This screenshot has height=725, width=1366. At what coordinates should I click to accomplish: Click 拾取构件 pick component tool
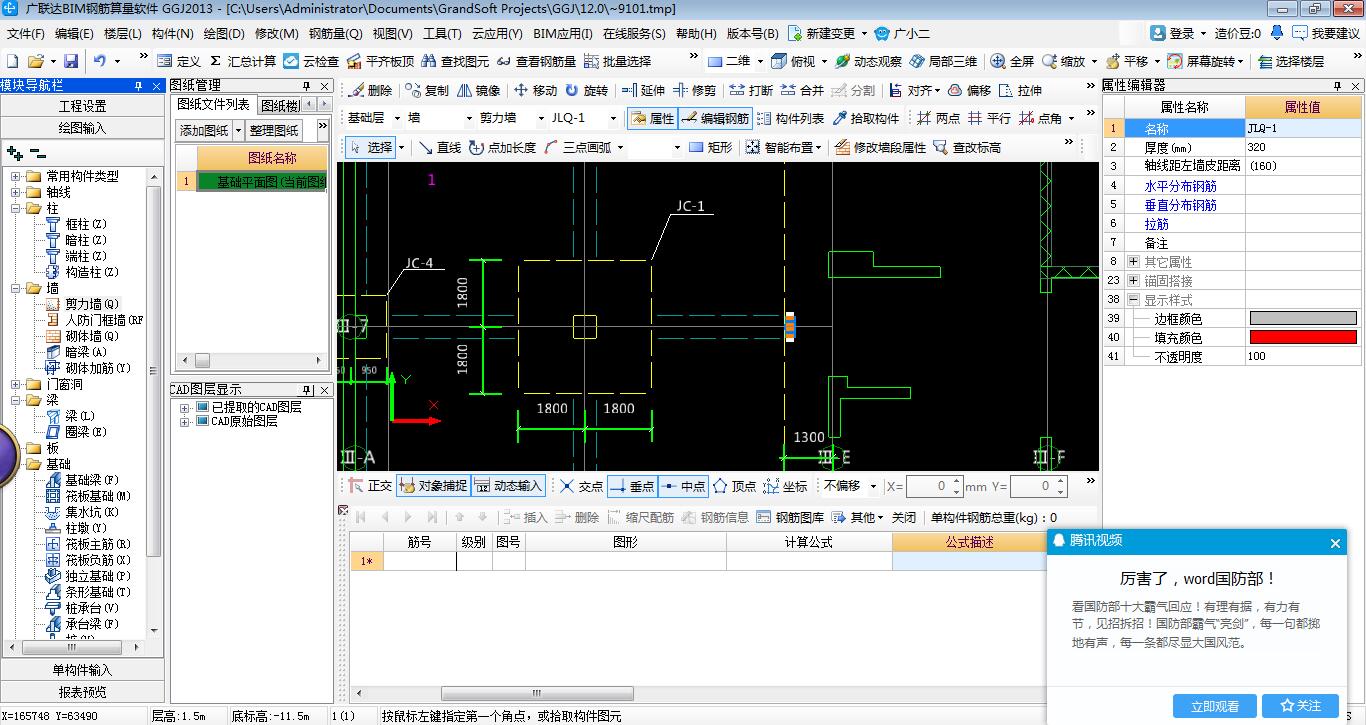[866, 118]
